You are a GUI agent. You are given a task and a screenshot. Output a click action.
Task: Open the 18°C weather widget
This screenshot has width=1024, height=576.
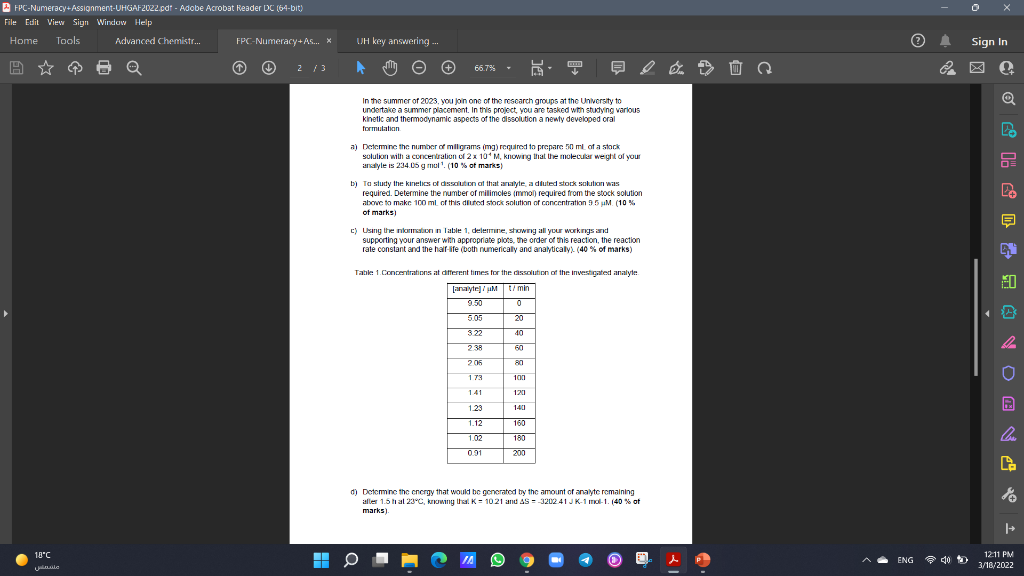click(x=38, y=560)
